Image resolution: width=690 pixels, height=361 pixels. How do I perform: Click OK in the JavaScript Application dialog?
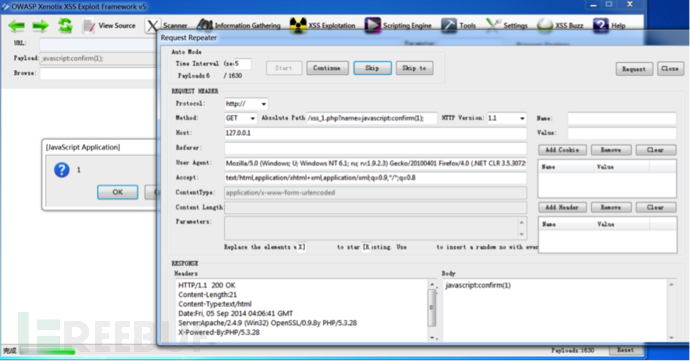[117, 192]
